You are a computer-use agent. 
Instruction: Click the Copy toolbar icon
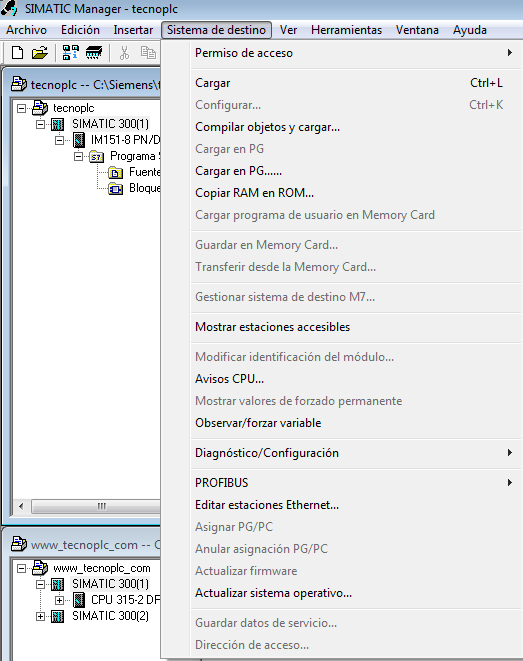148,53
